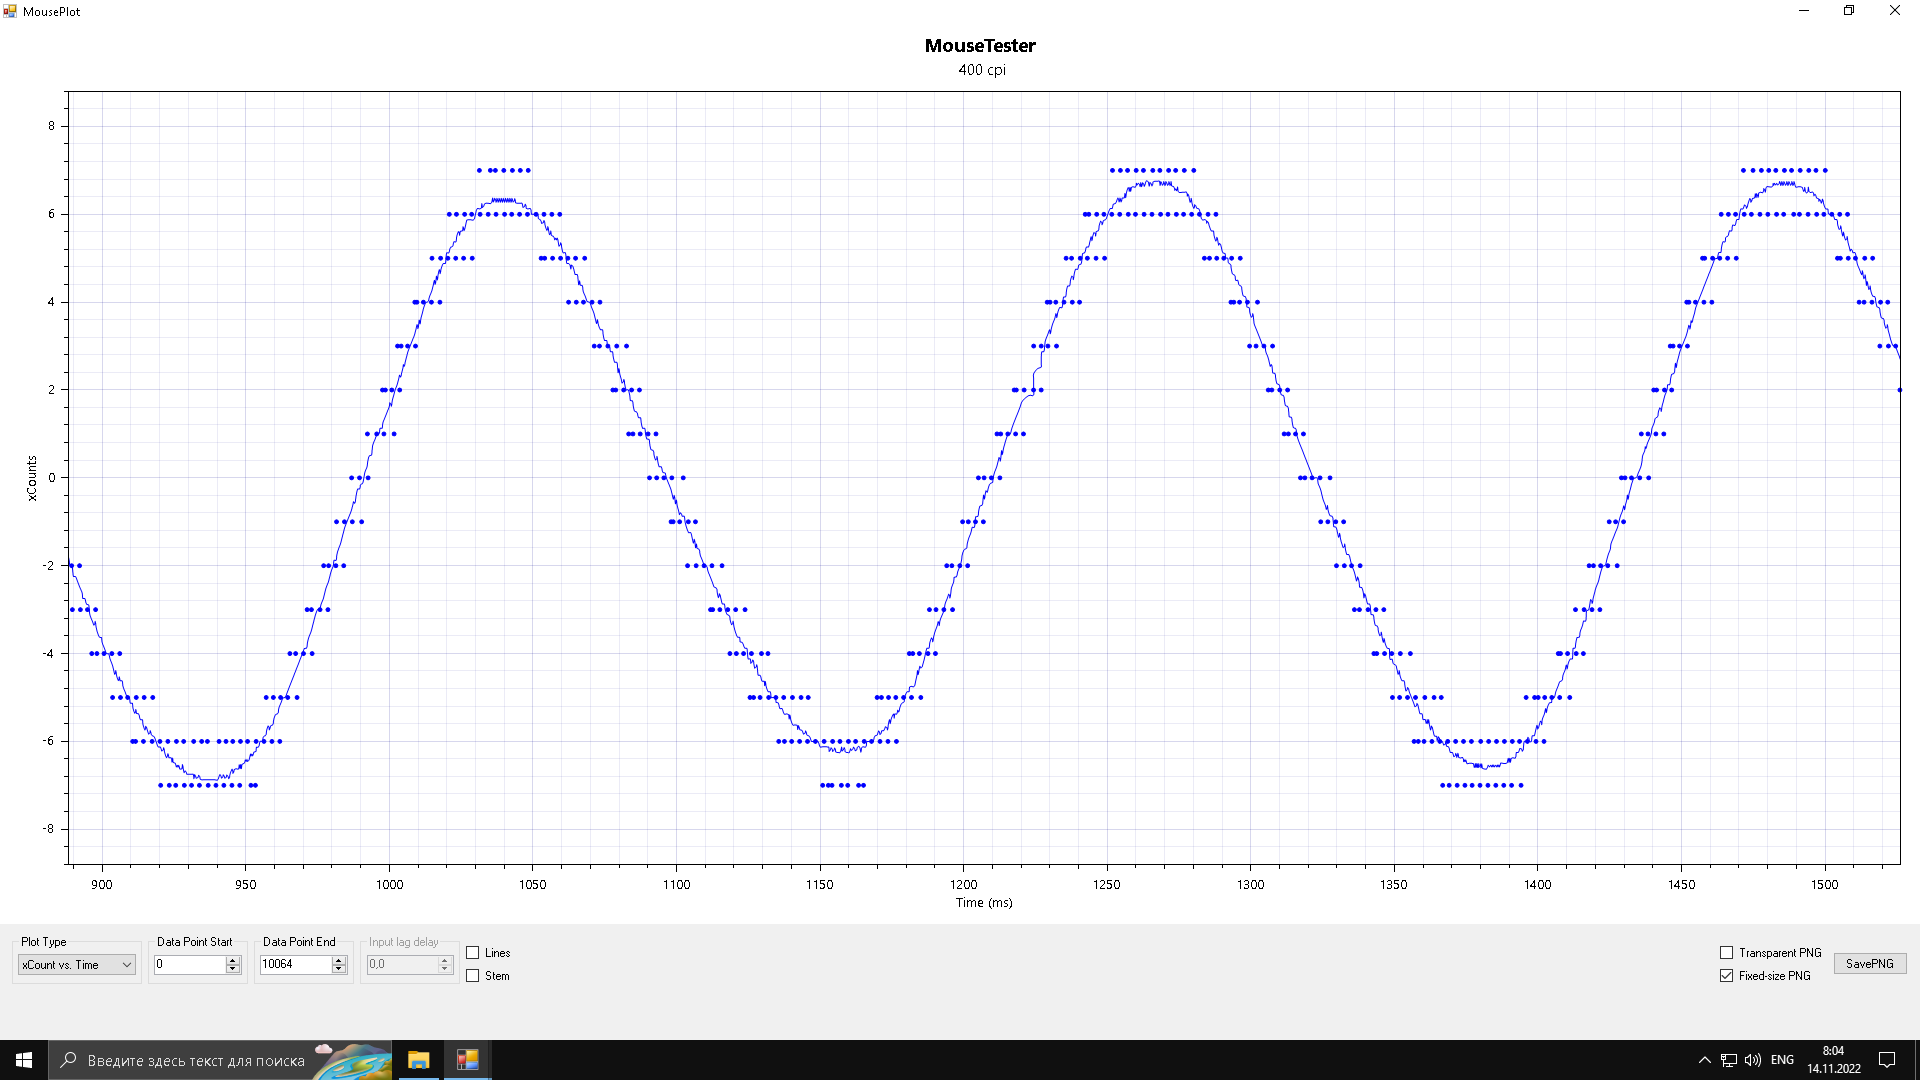Enable the Lines checkbox
The image size is (1920, 1080).
click(473, 953)
